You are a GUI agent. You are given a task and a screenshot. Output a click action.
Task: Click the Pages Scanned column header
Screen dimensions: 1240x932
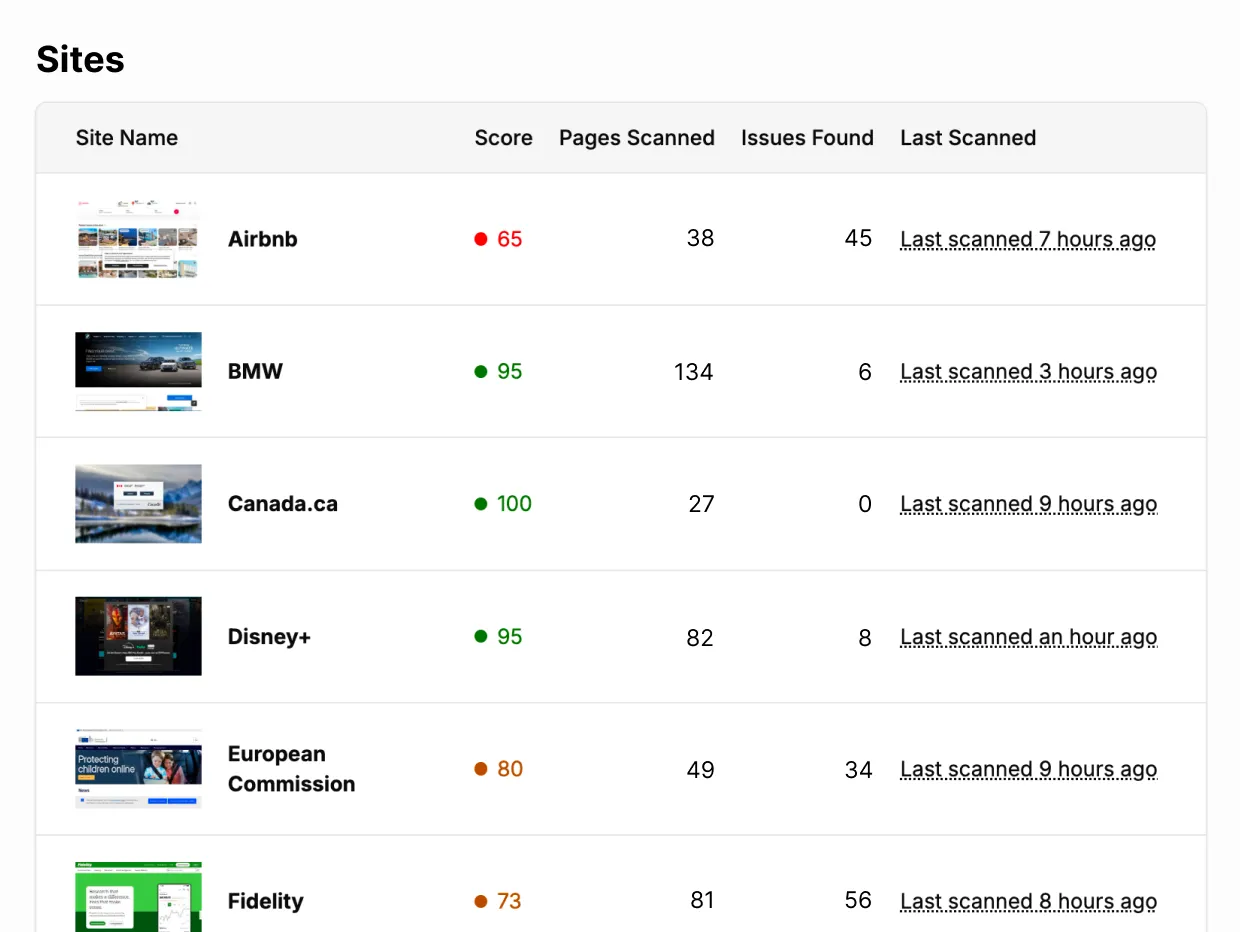pos(637,138)
